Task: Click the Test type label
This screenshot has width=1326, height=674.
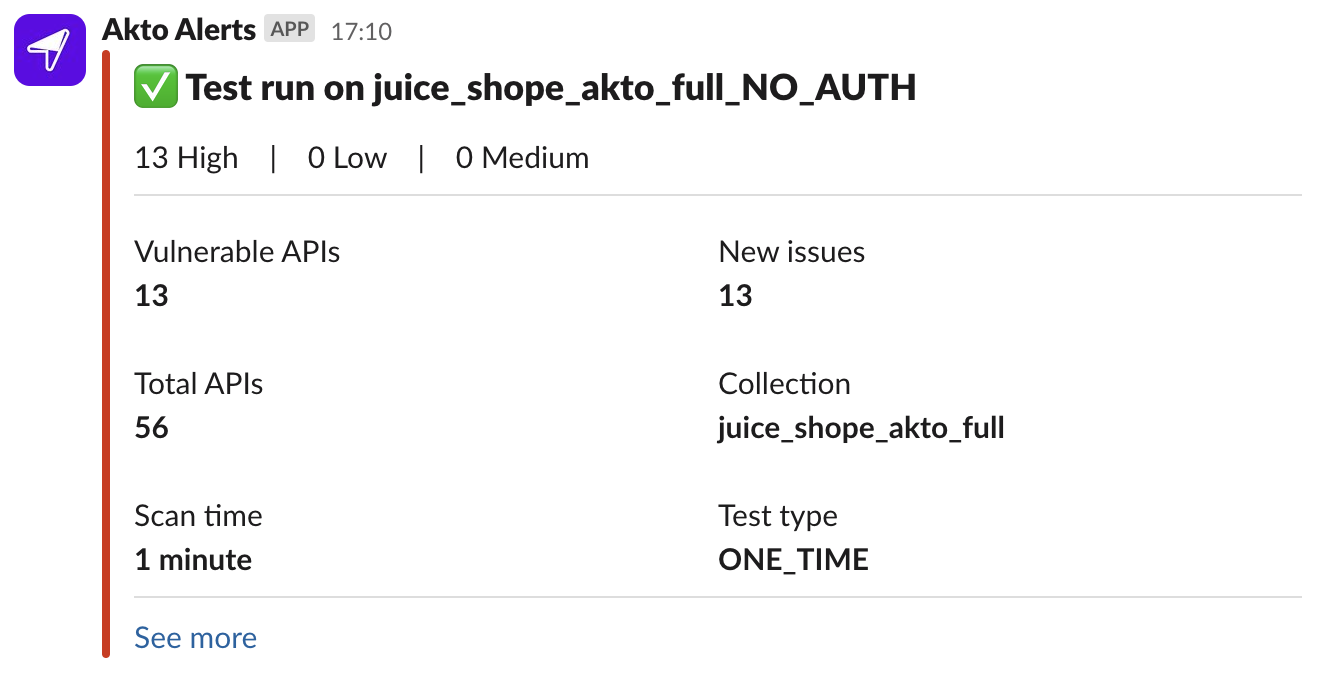Action: (x=778, y=516)
